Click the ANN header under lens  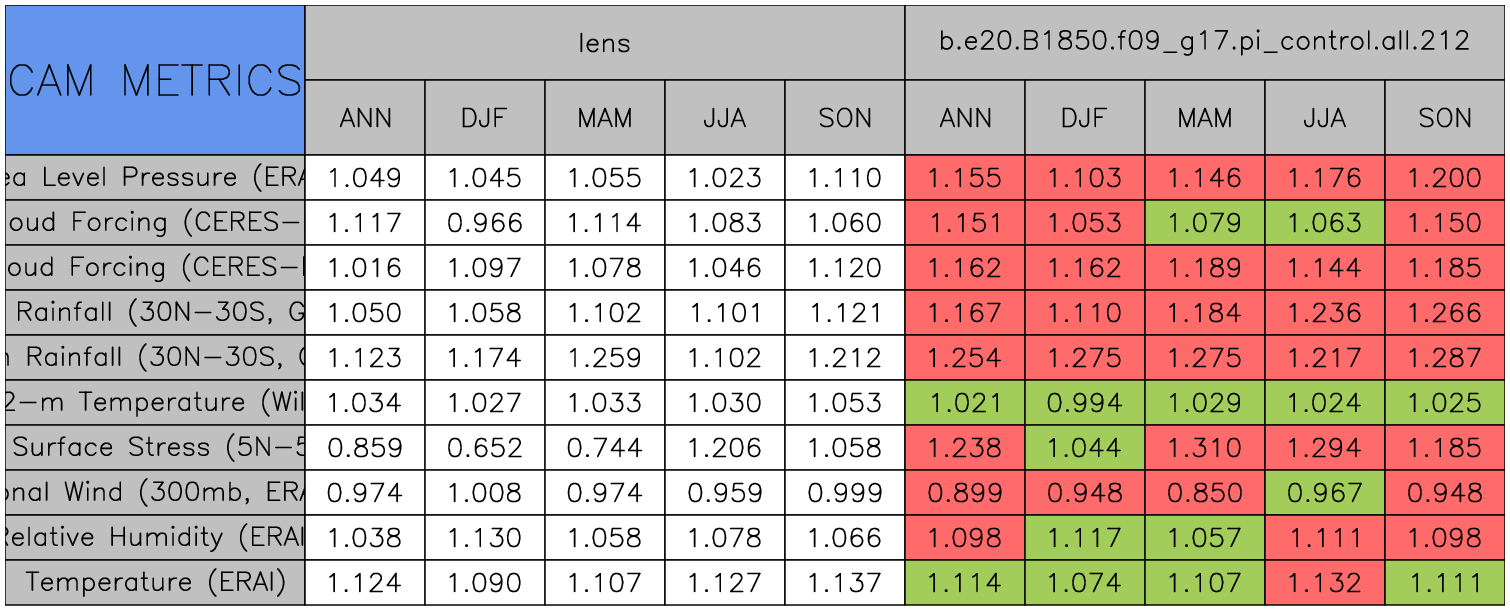(365, 118)
